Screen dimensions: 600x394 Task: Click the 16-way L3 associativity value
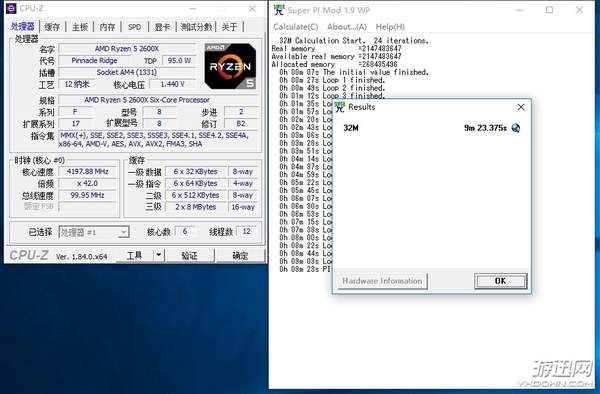[x=243, y=207]
